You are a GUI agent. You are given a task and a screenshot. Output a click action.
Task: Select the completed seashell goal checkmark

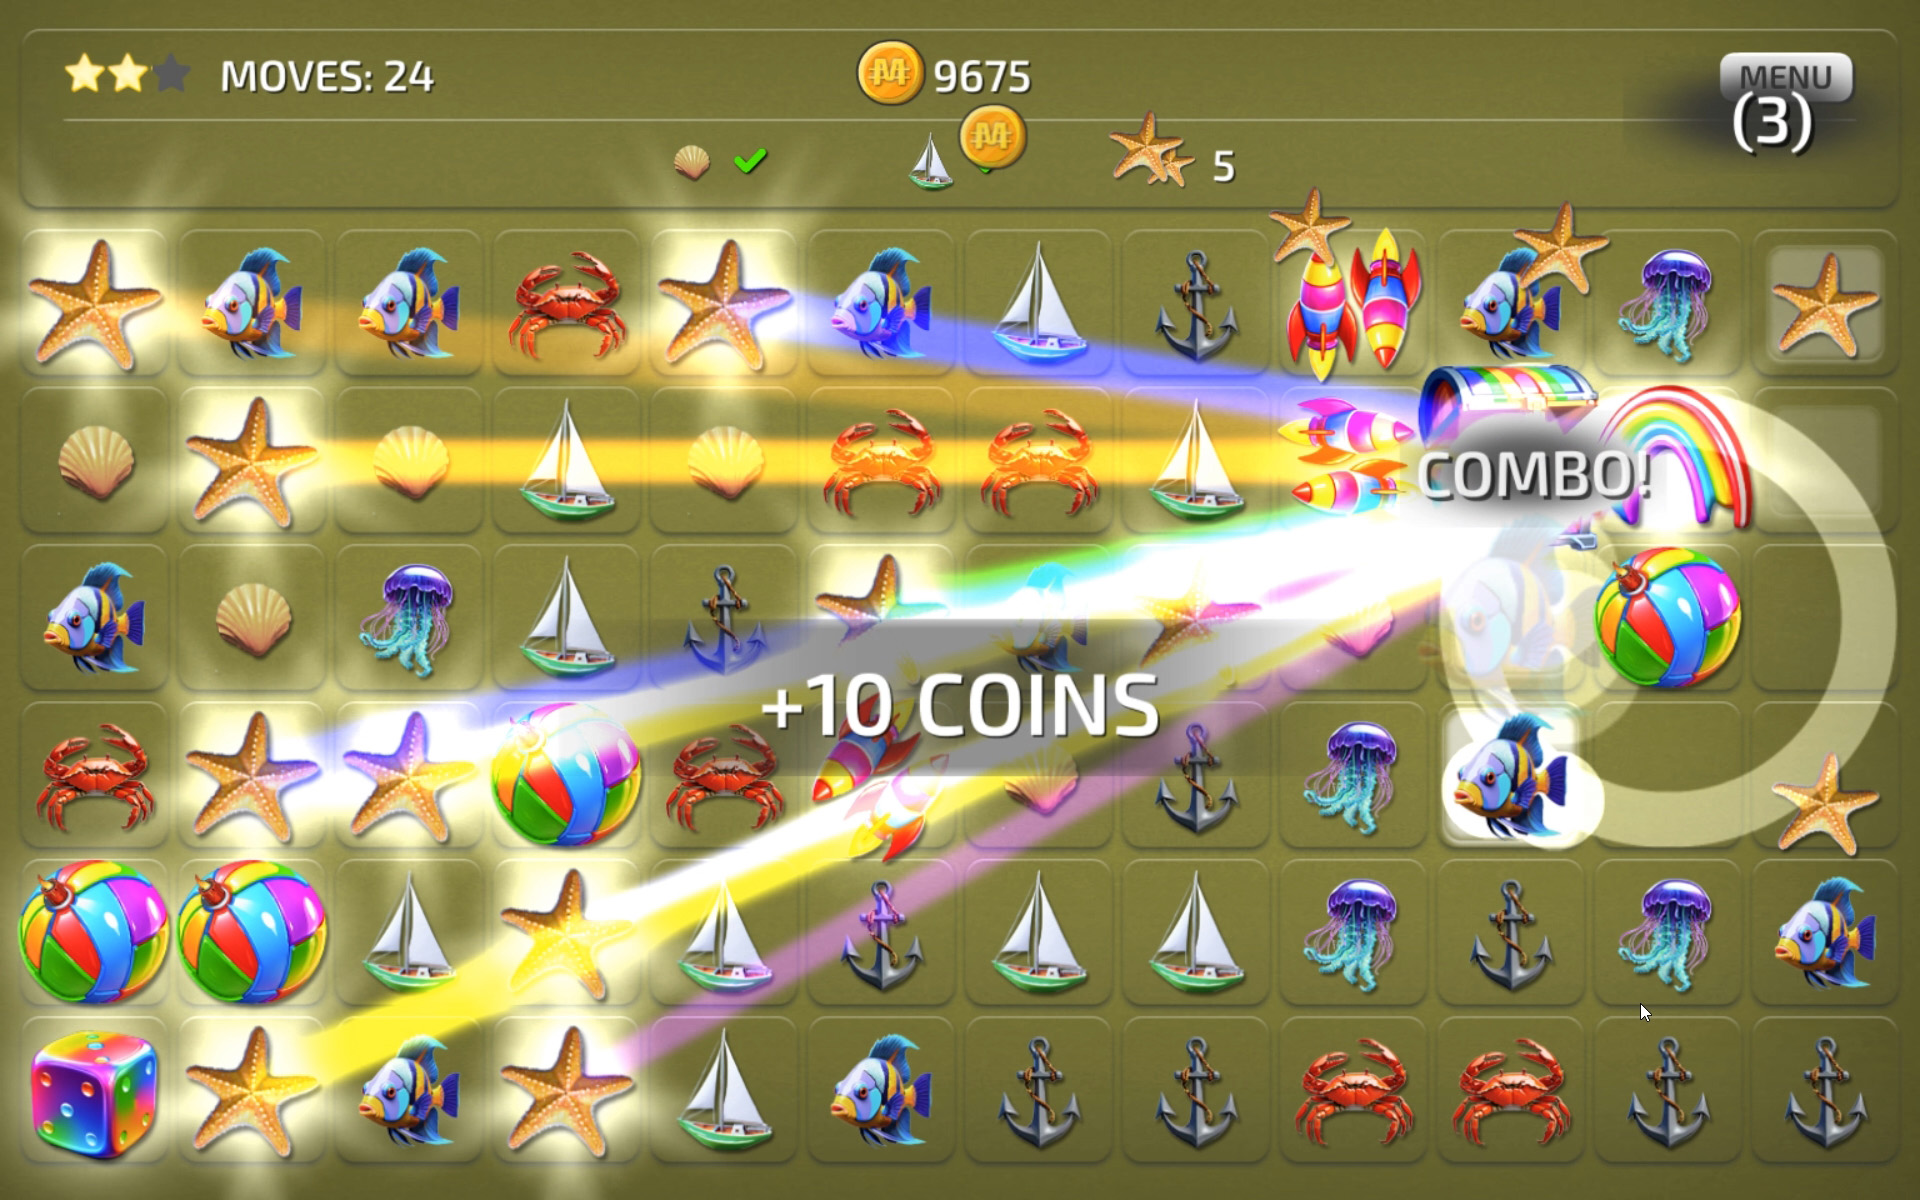click(750, 160)
